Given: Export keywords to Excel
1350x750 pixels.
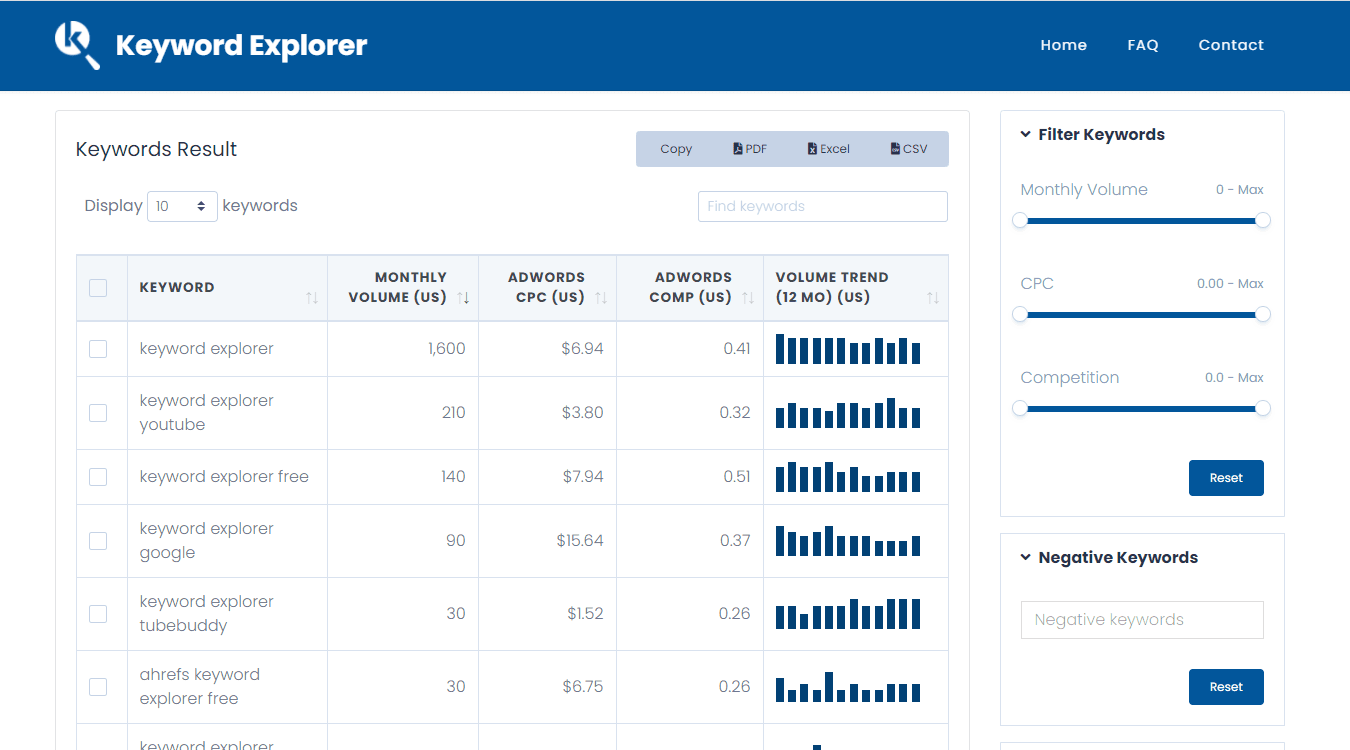Looking at the screenshot, I should [828, 148].
